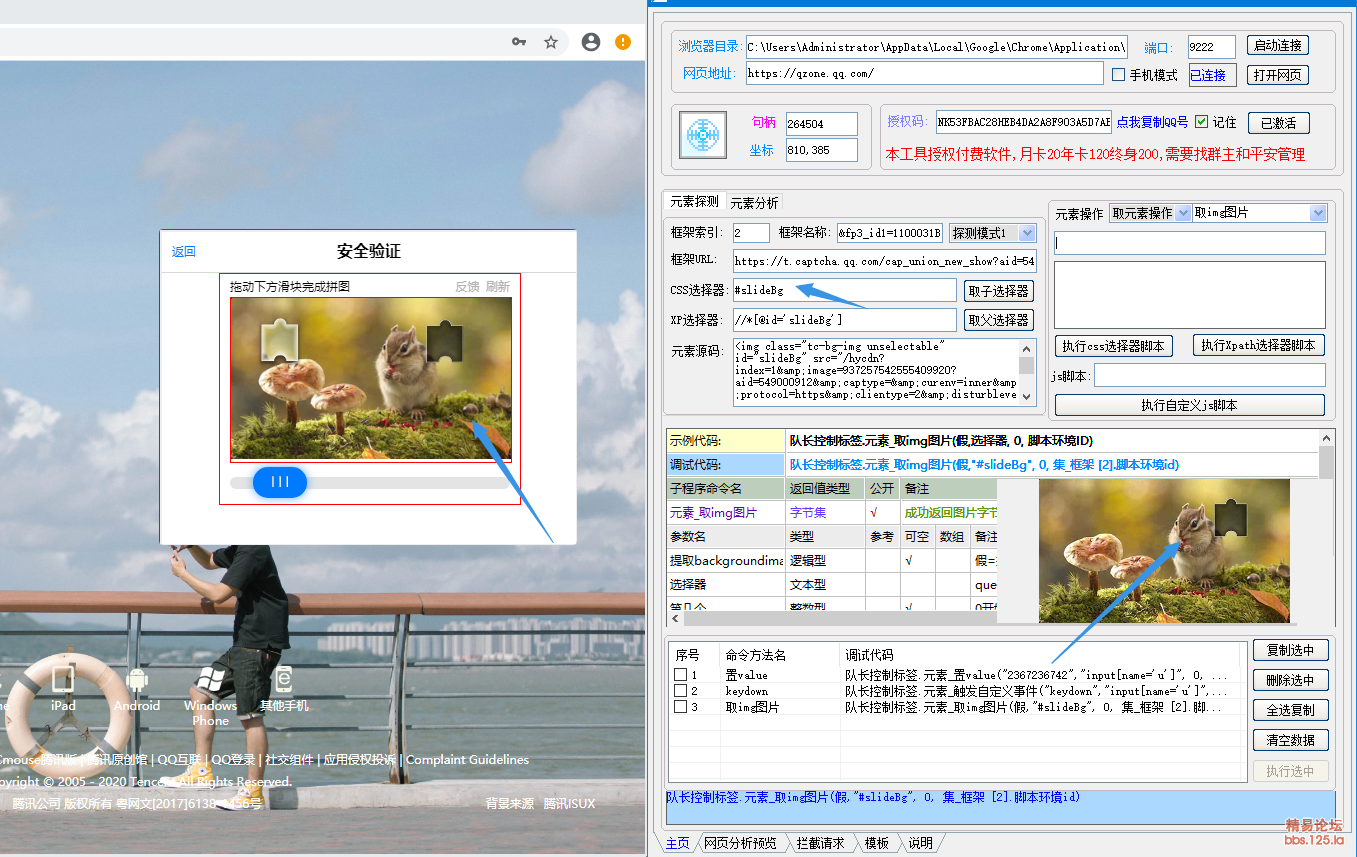Viewport: 1357px width, 857px height.
Task: Click the chipmunk preview image thumbnail
Action: pyautogui.click(x=1164, y=551)
